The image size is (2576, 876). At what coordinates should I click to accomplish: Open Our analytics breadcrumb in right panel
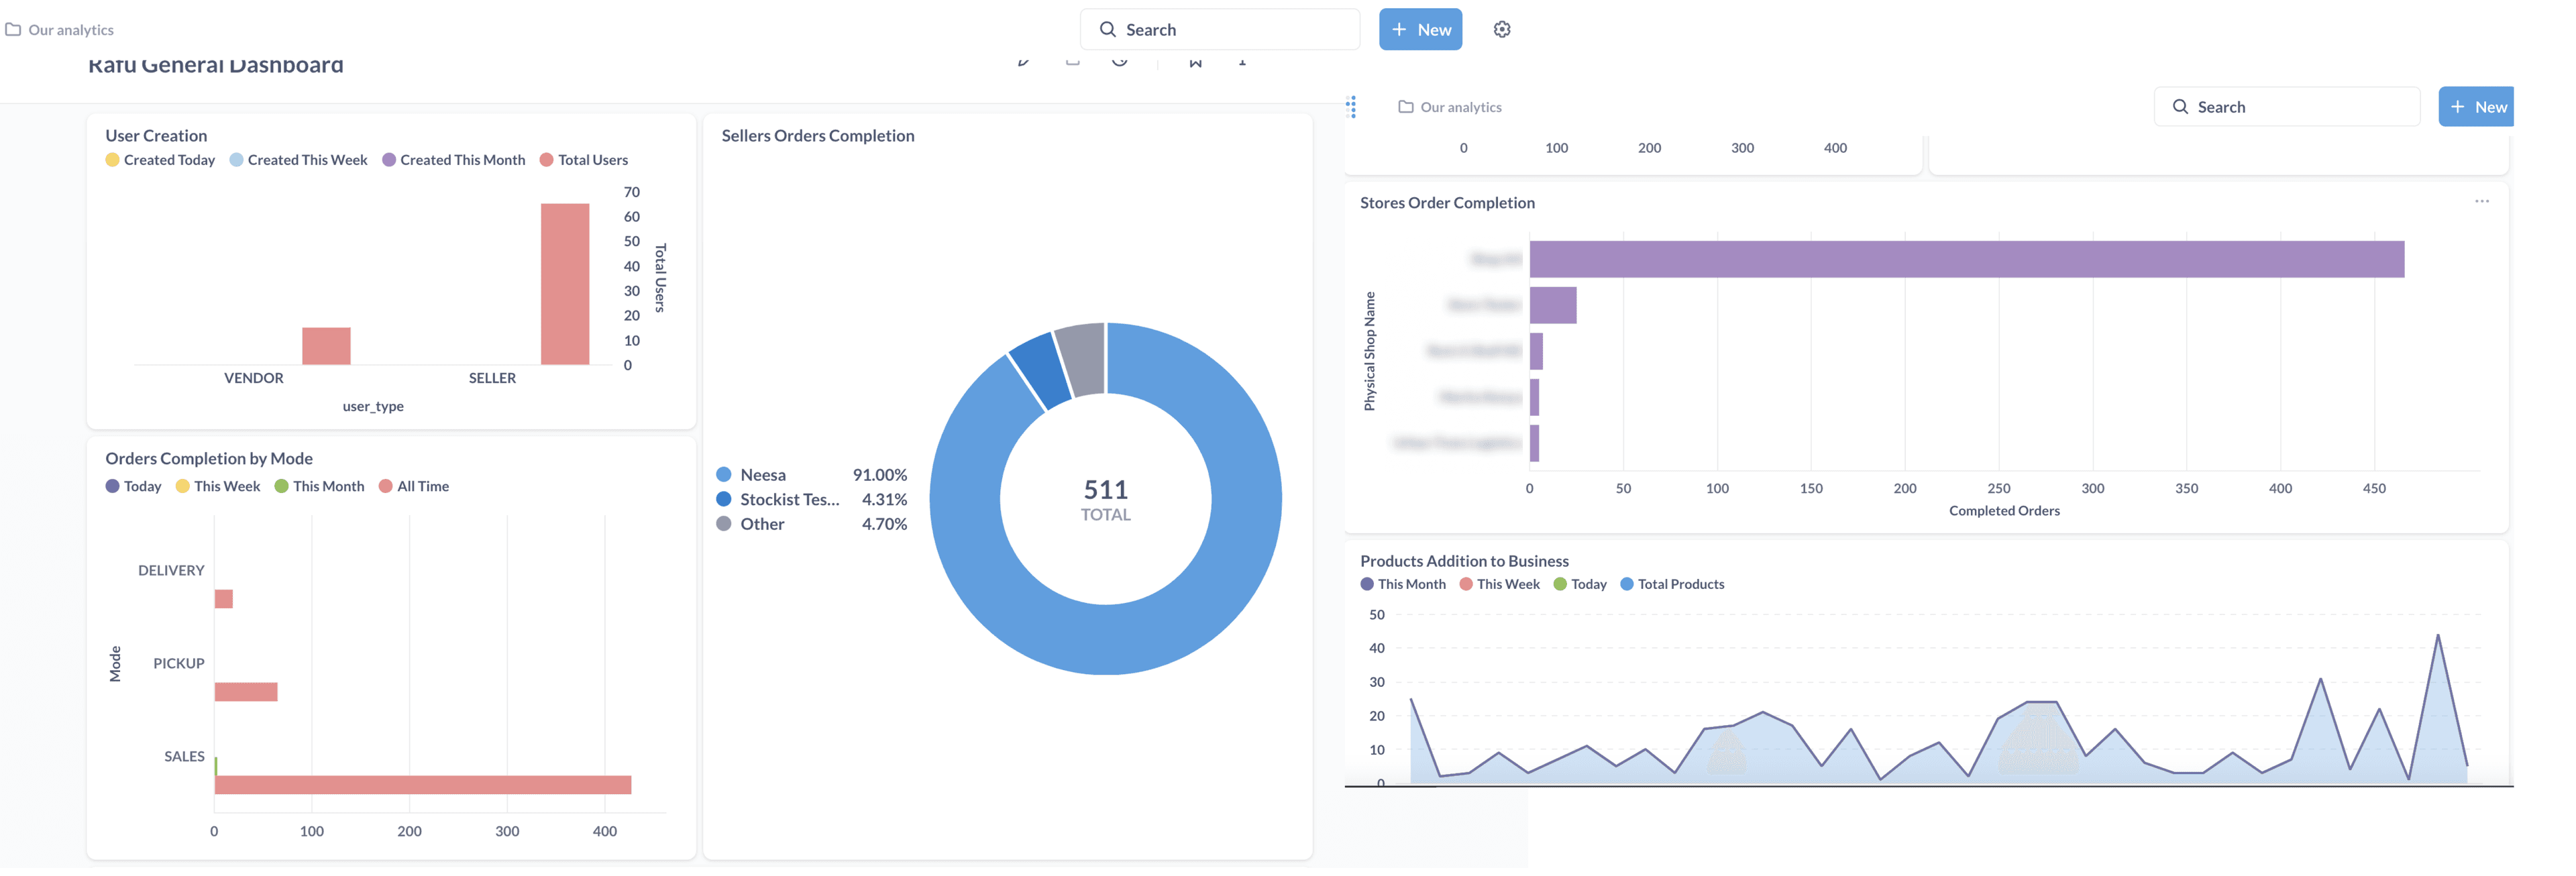point(1460,107)
